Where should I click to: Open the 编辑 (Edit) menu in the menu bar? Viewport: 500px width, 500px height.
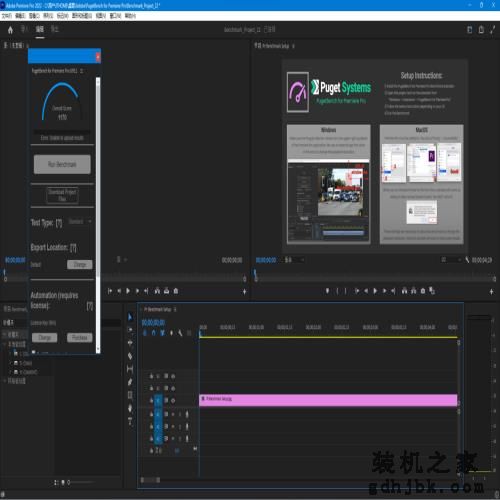coord(20,16)
